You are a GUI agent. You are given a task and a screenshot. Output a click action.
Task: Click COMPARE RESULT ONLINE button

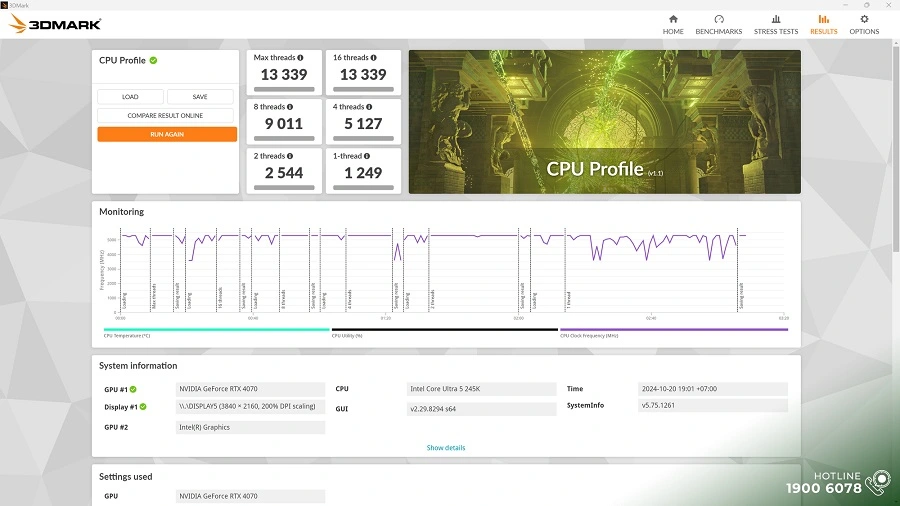click(165, 115)
